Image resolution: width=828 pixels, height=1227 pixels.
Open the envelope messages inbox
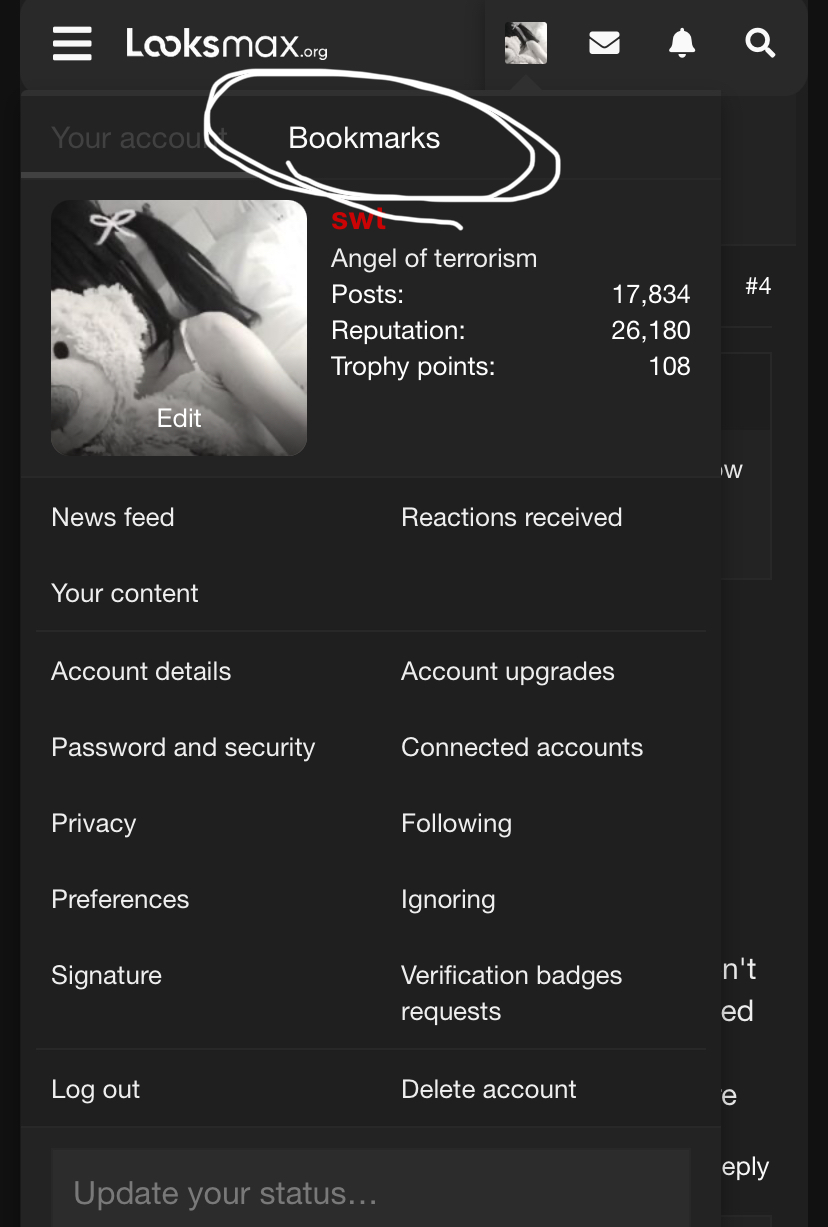(x=604, y=44)
